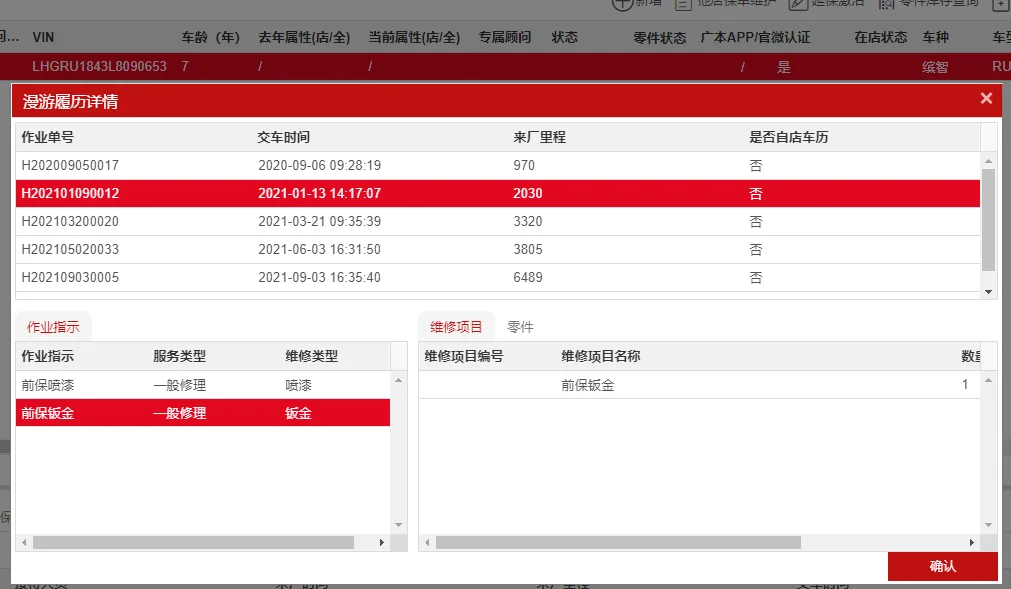Click 作业指示 table scroll-left arrow
The height and width of the screenshot is (589, 1011).
click(x=25, y=543)
